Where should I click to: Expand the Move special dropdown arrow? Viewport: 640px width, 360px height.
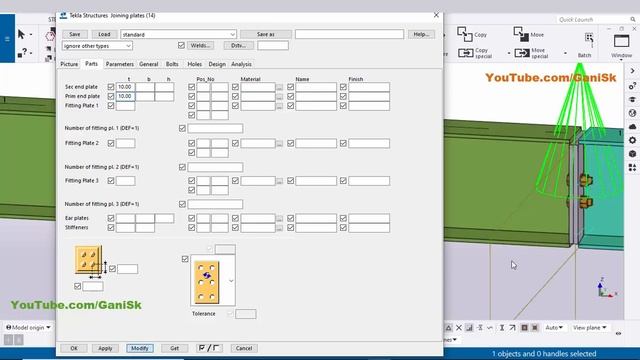pos(565,53)
